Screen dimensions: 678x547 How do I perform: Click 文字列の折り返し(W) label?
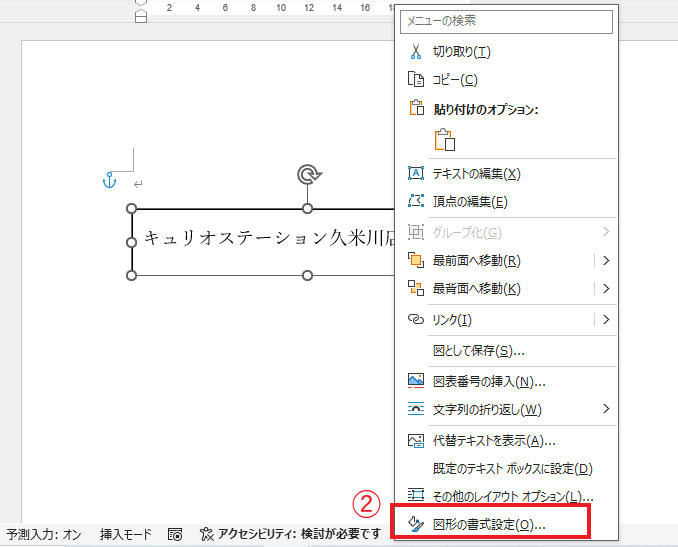pyautogui.click(x=487, y=409)
